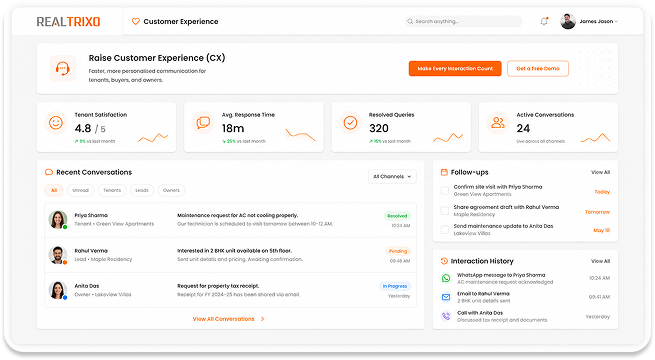
Task: Open the All Channels dropdown
Action: click(392, 176)
